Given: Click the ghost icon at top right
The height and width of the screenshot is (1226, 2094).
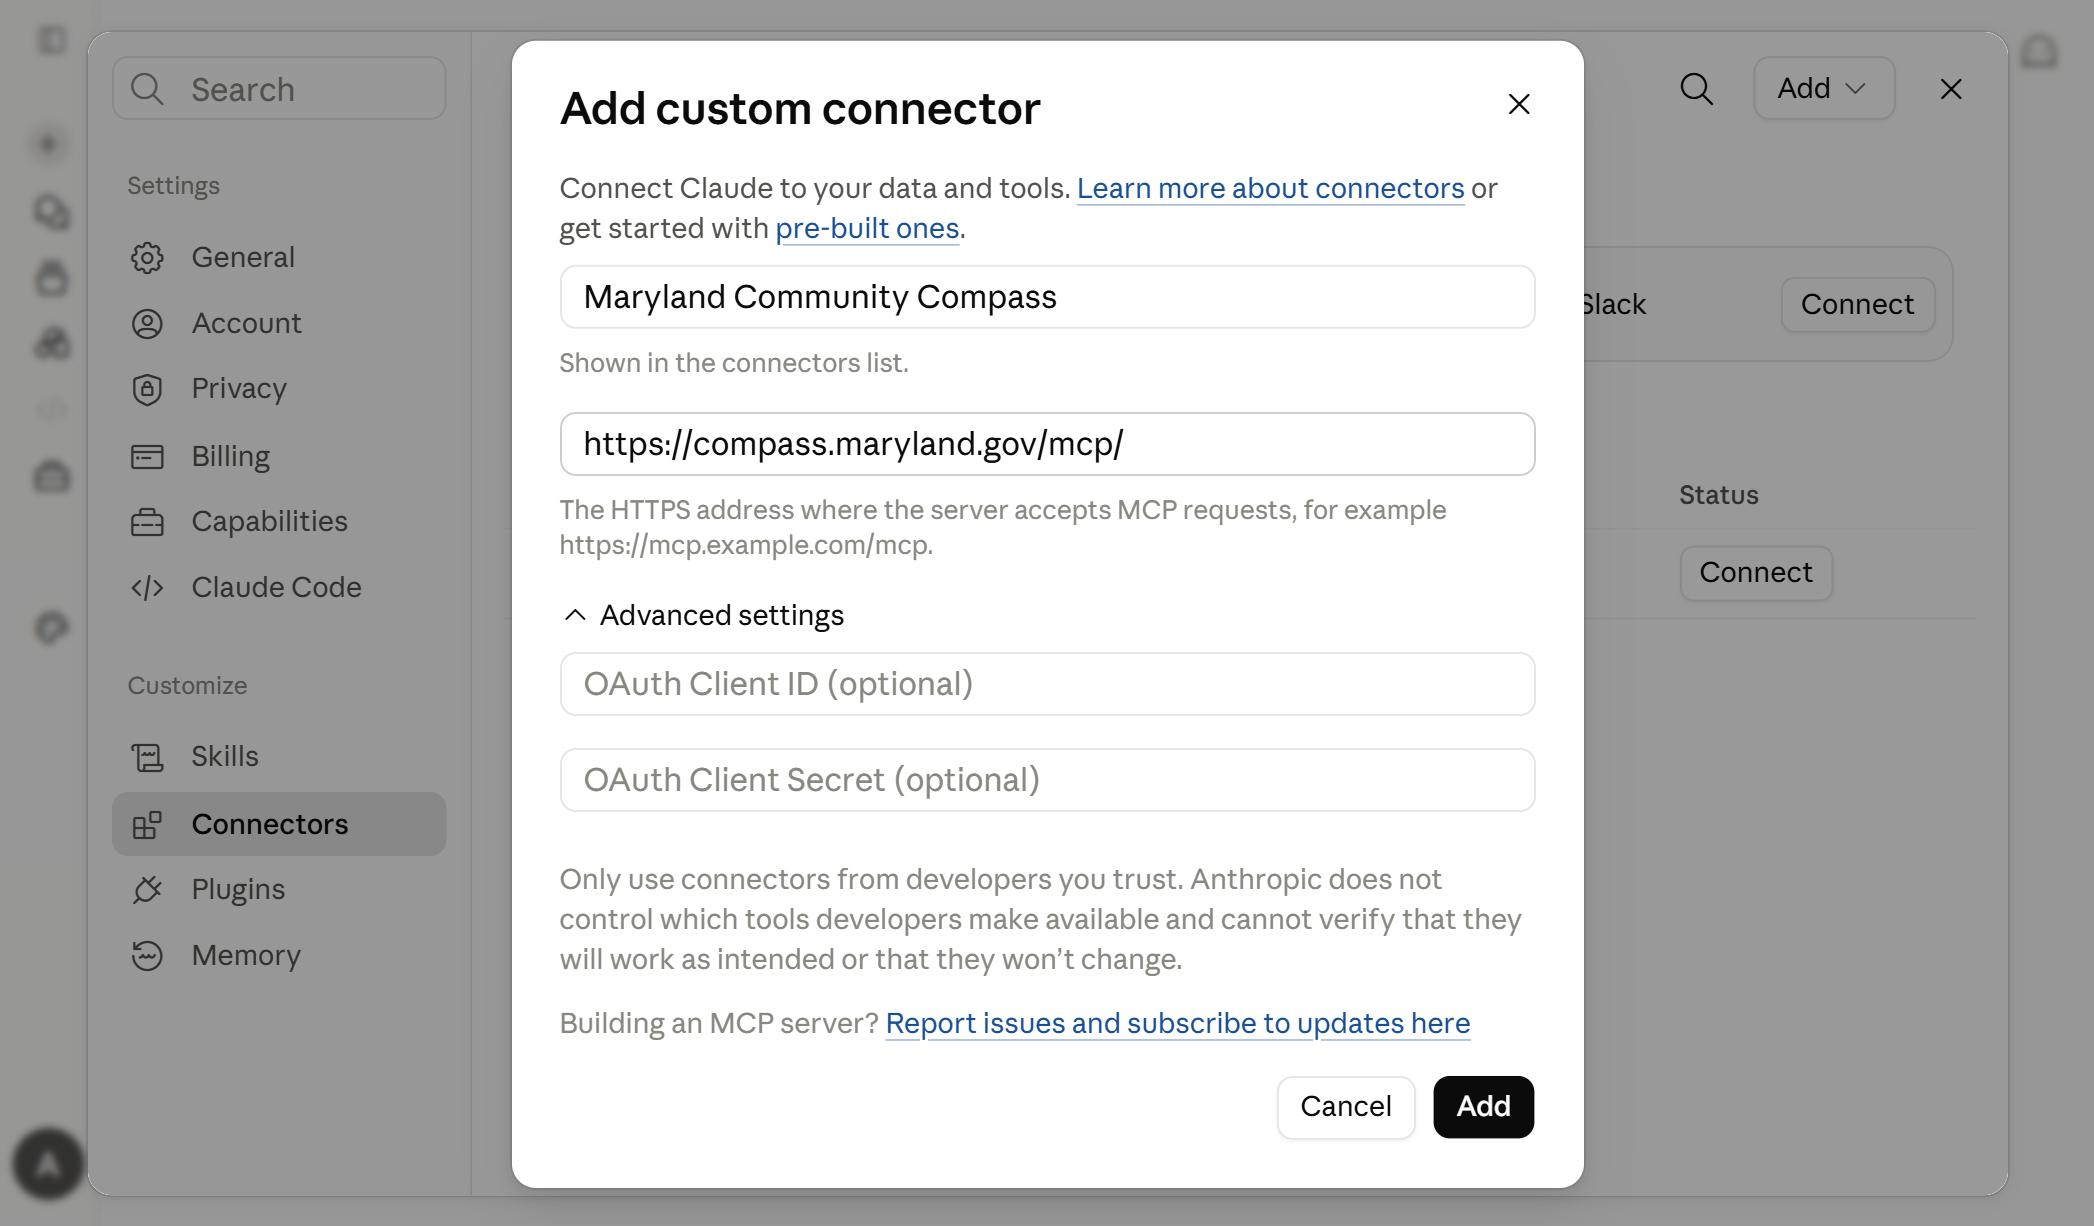Looking at the screenshot, I should [2039, 52].
